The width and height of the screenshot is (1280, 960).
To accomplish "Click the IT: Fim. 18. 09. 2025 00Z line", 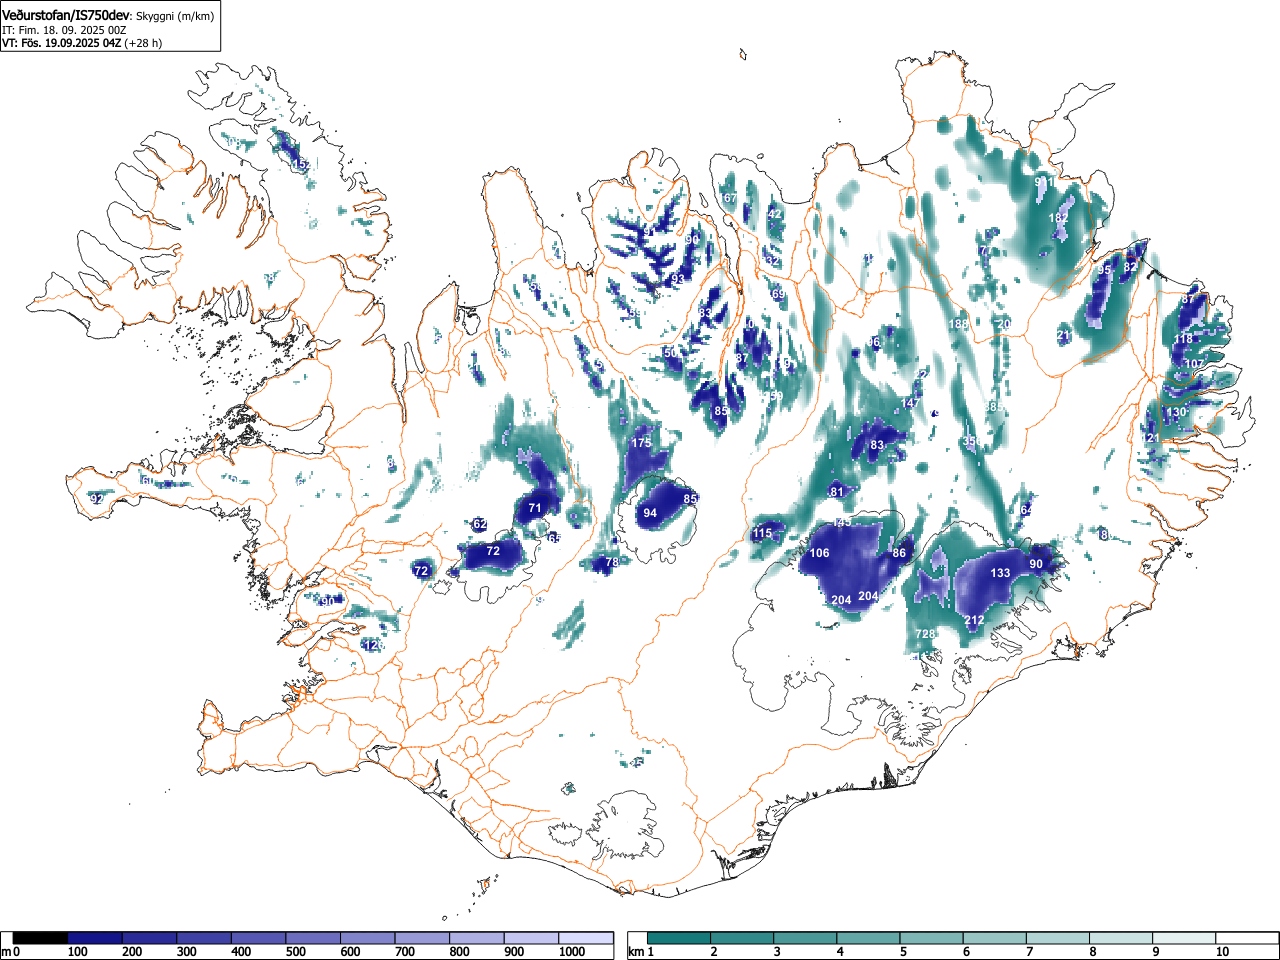I will click(64, 30).
